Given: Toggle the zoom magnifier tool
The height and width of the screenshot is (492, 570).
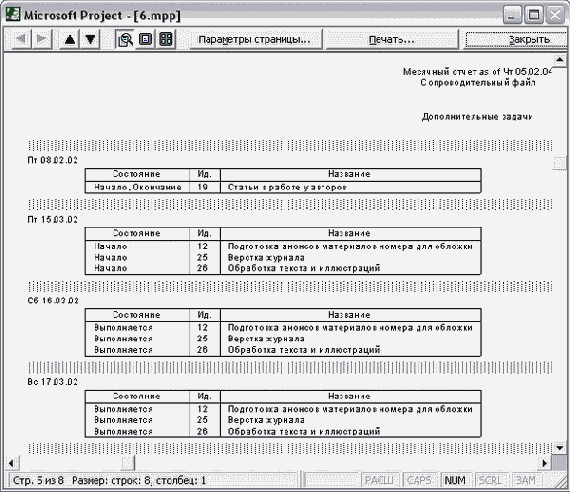Looking at the screenshot, I should tap(126, 39).
